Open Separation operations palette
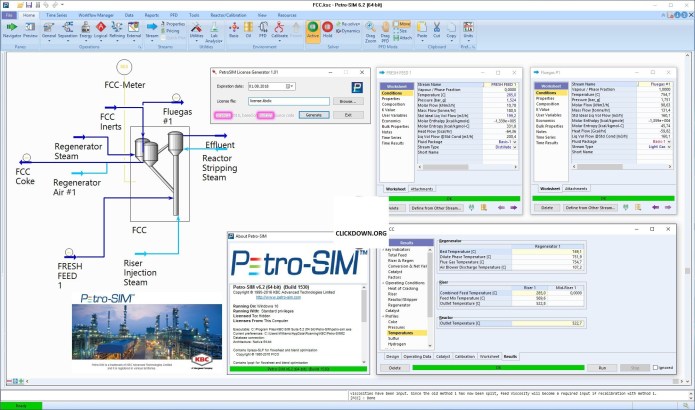The image size is (695, 410). coord(67,30)
